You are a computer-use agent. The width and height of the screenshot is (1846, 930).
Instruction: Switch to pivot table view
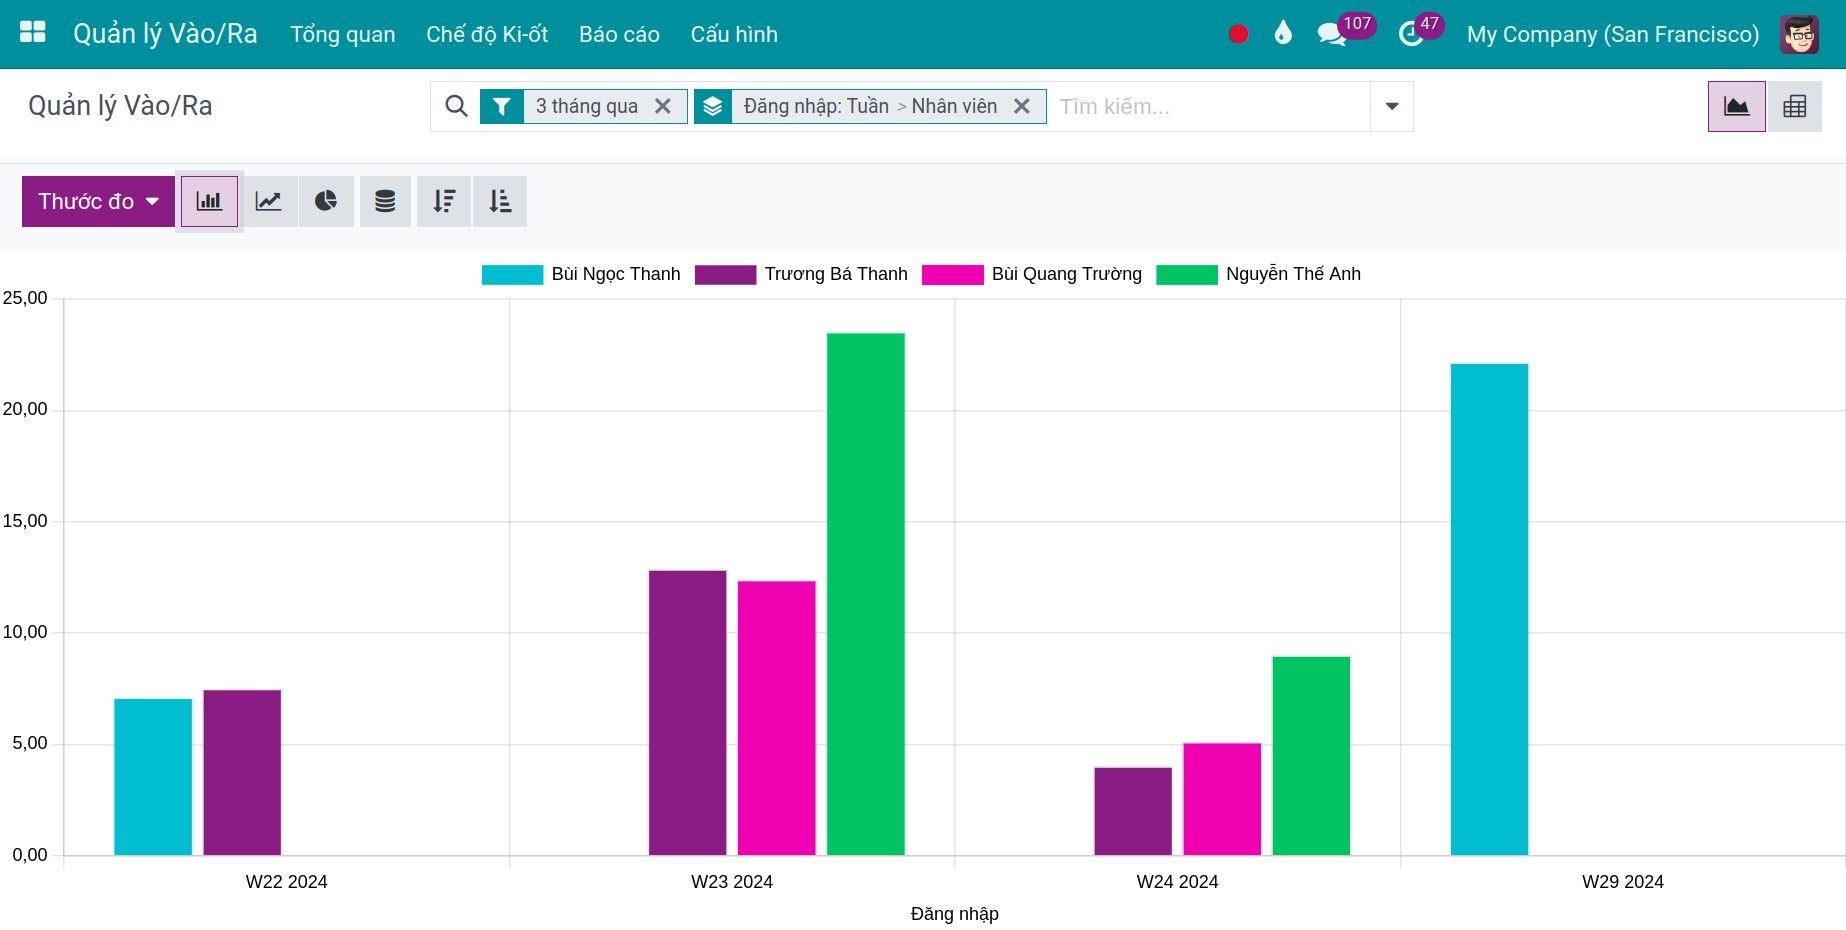(1794, 106)
